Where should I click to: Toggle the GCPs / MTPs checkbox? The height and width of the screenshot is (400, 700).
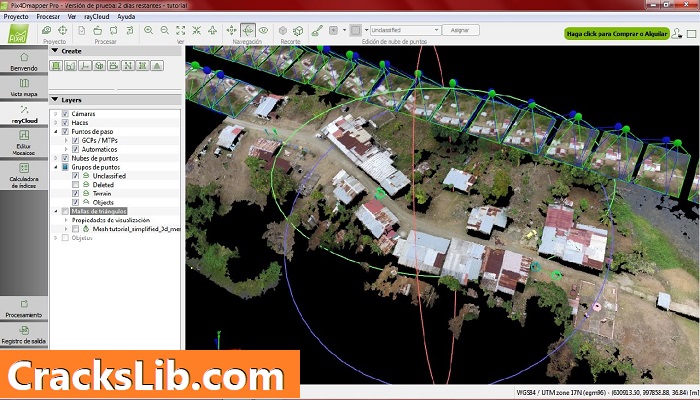[x=75, y=141]
